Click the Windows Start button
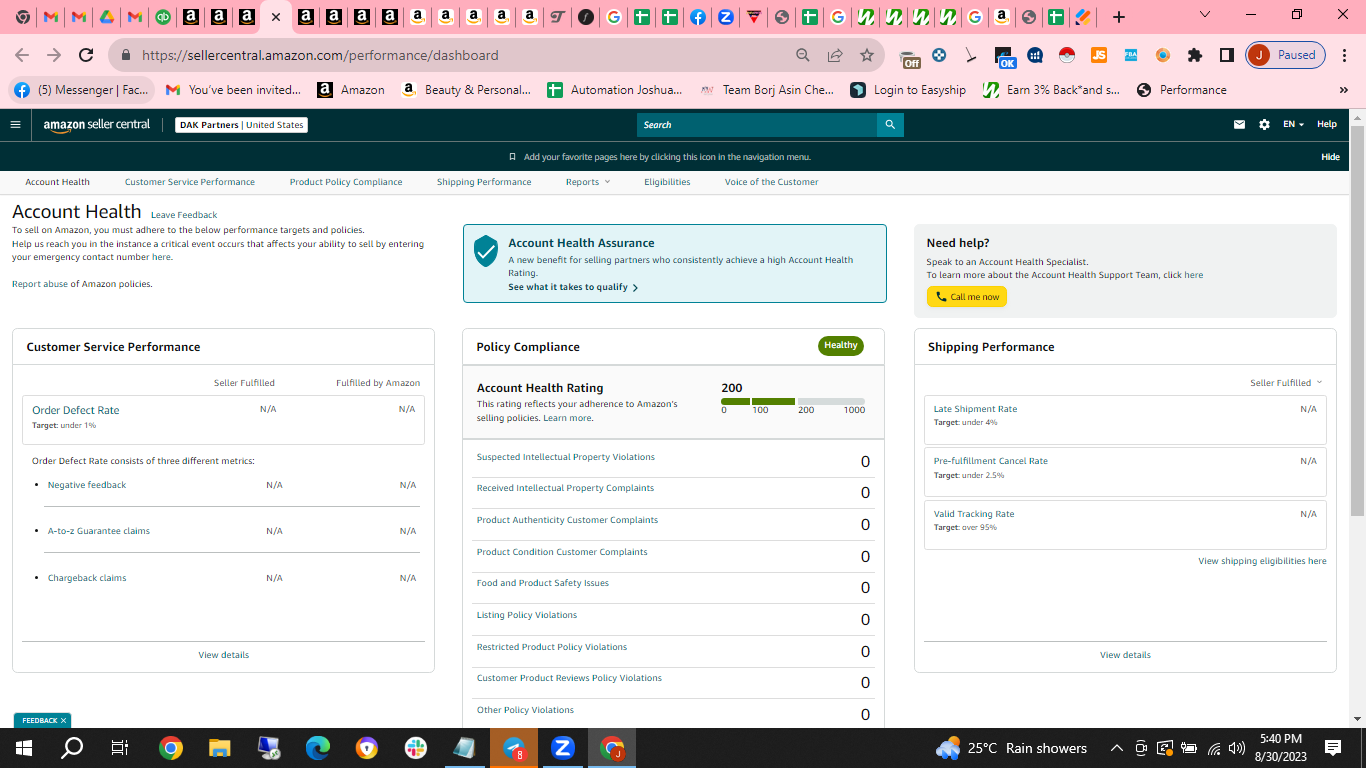 point(23,748)
